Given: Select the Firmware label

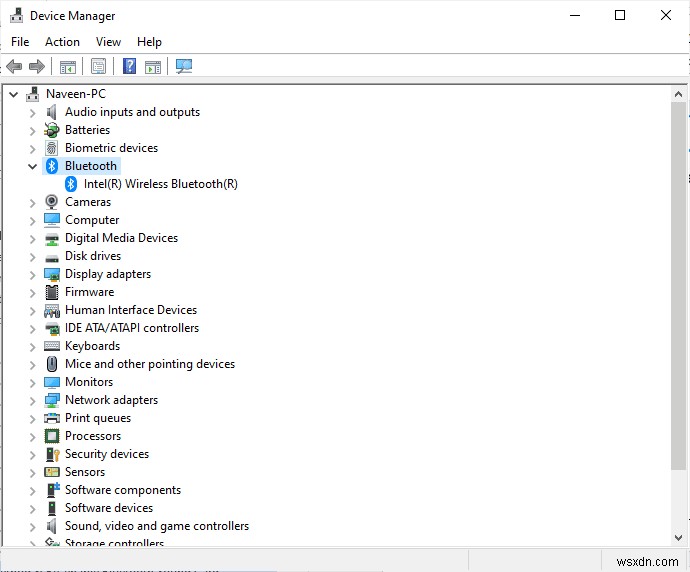Looking at the screenshot, I should coord(89,292).
